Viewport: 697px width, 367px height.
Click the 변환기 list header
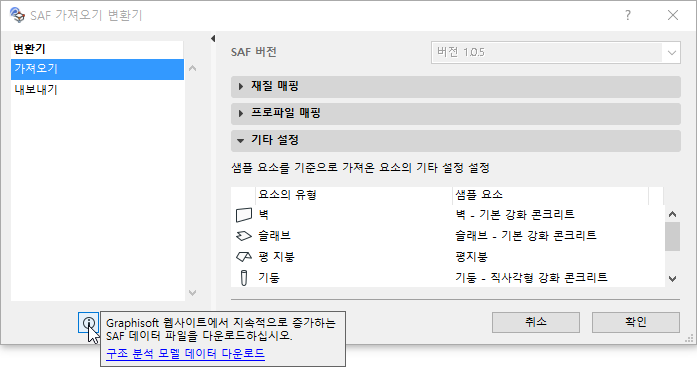pyautogui.click(x=97, y=49)
